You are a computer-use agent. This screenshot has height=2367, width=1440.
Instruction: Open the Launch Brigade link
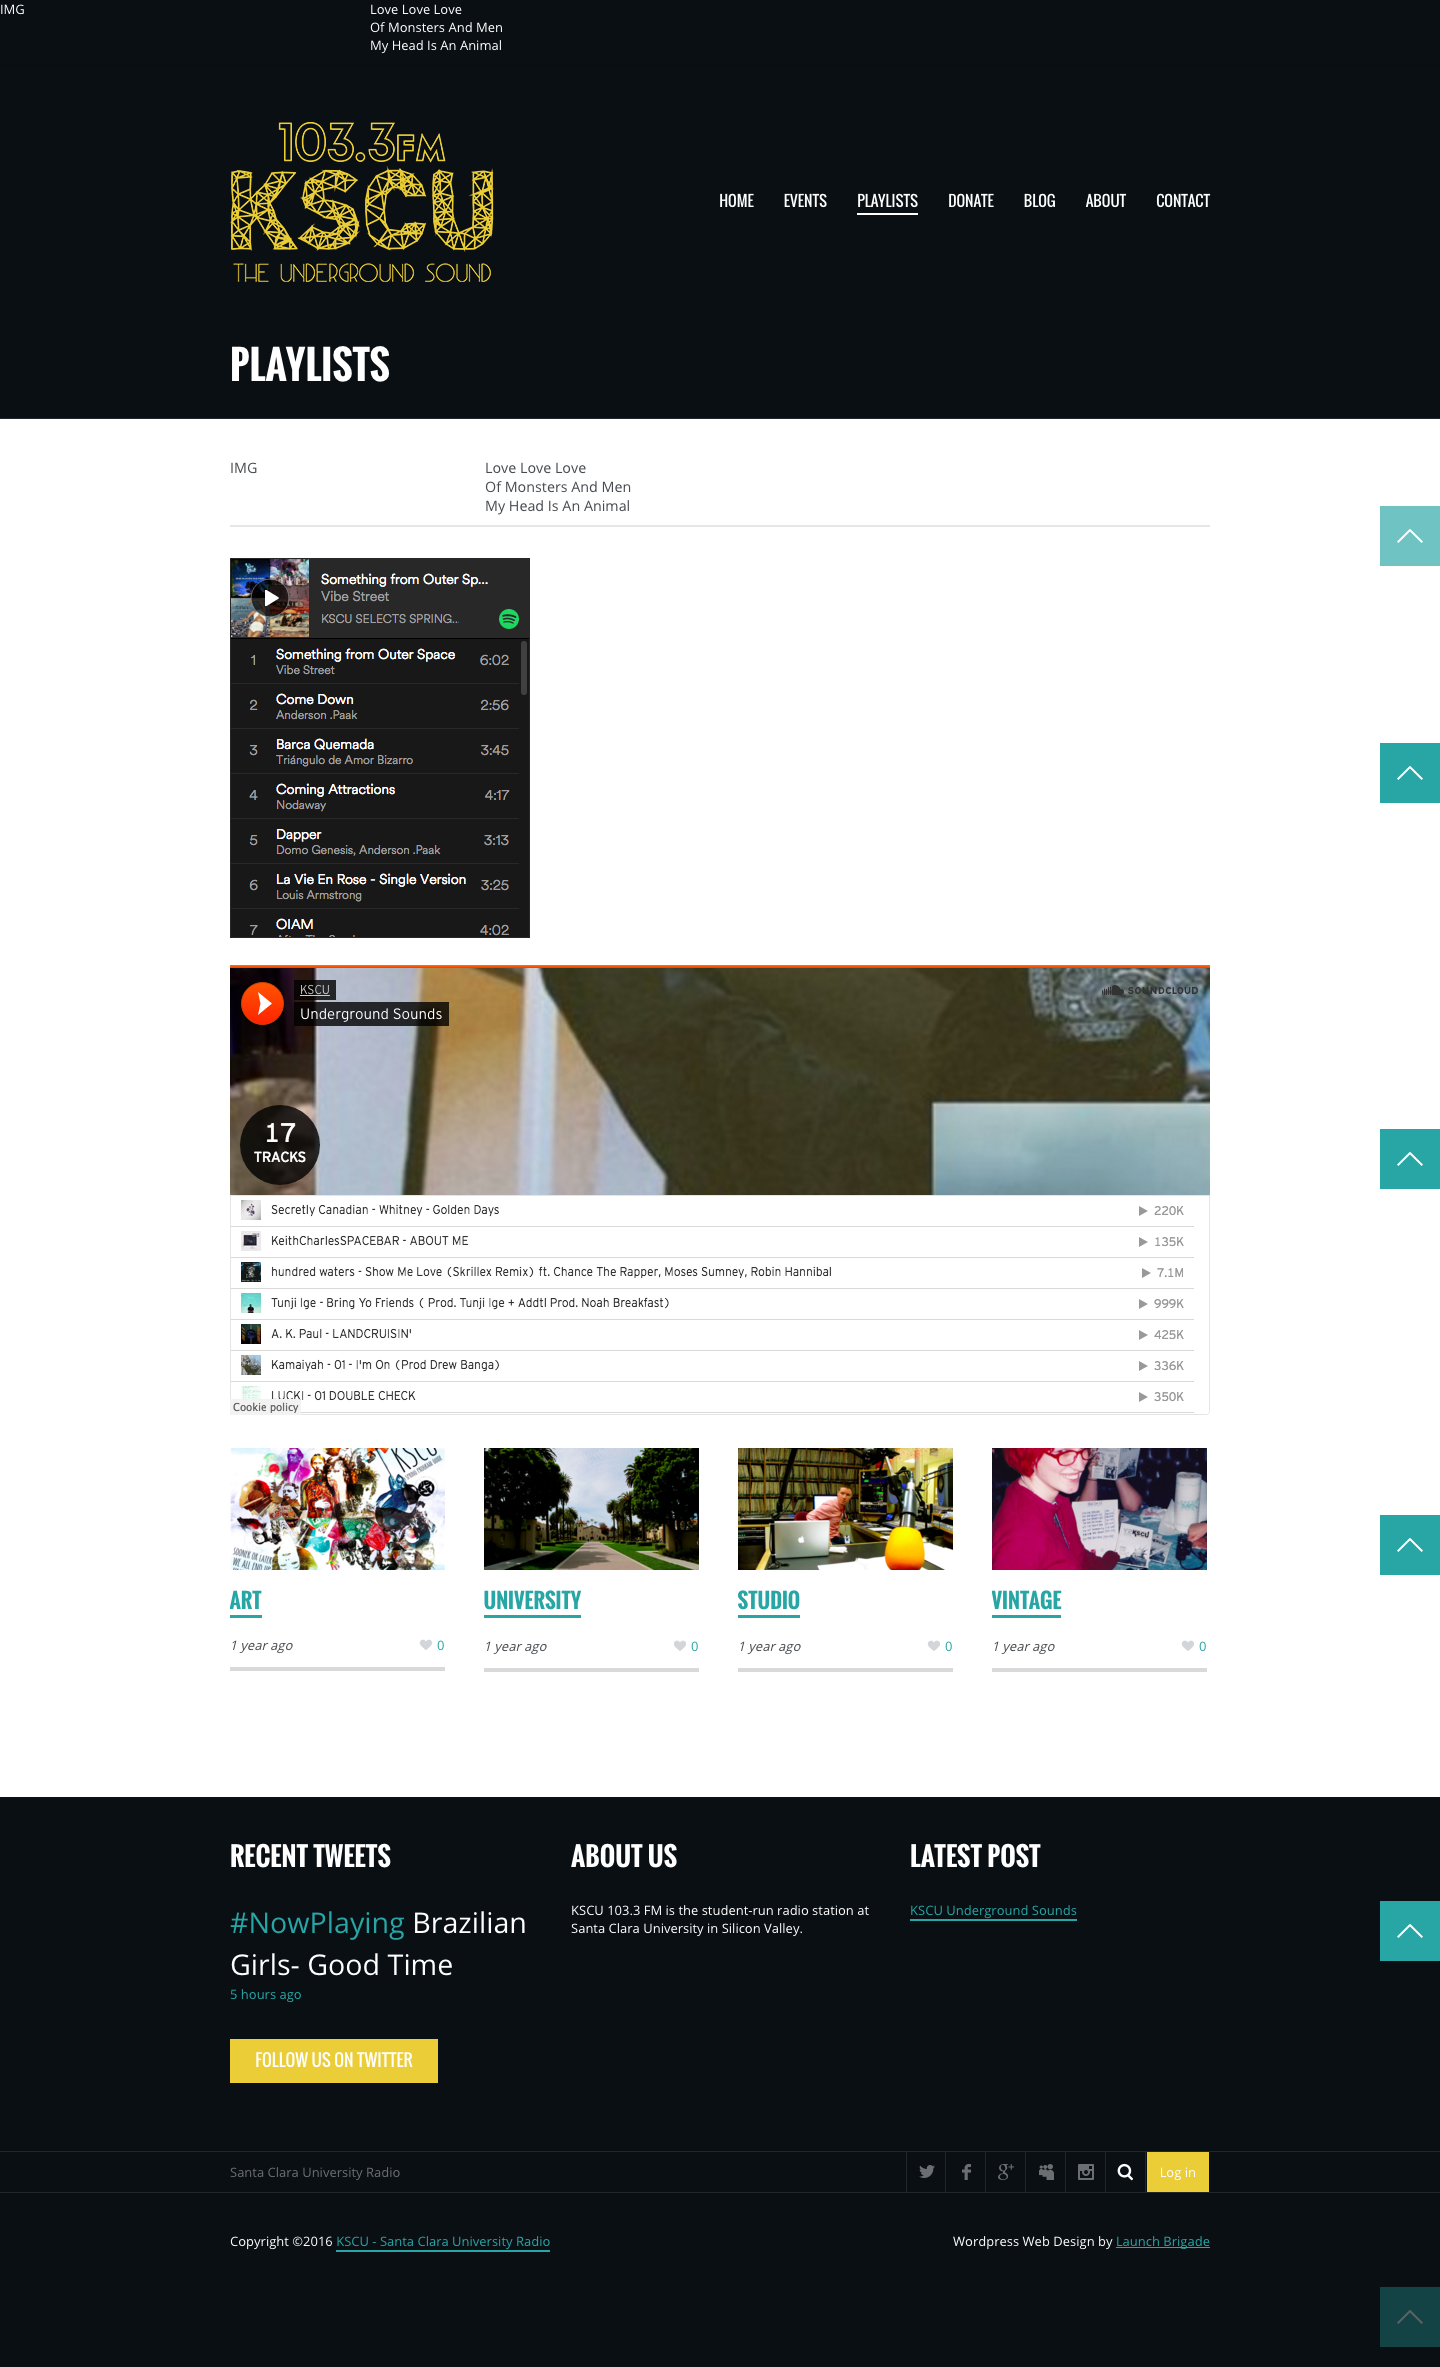click(x=1163, y=2241)
